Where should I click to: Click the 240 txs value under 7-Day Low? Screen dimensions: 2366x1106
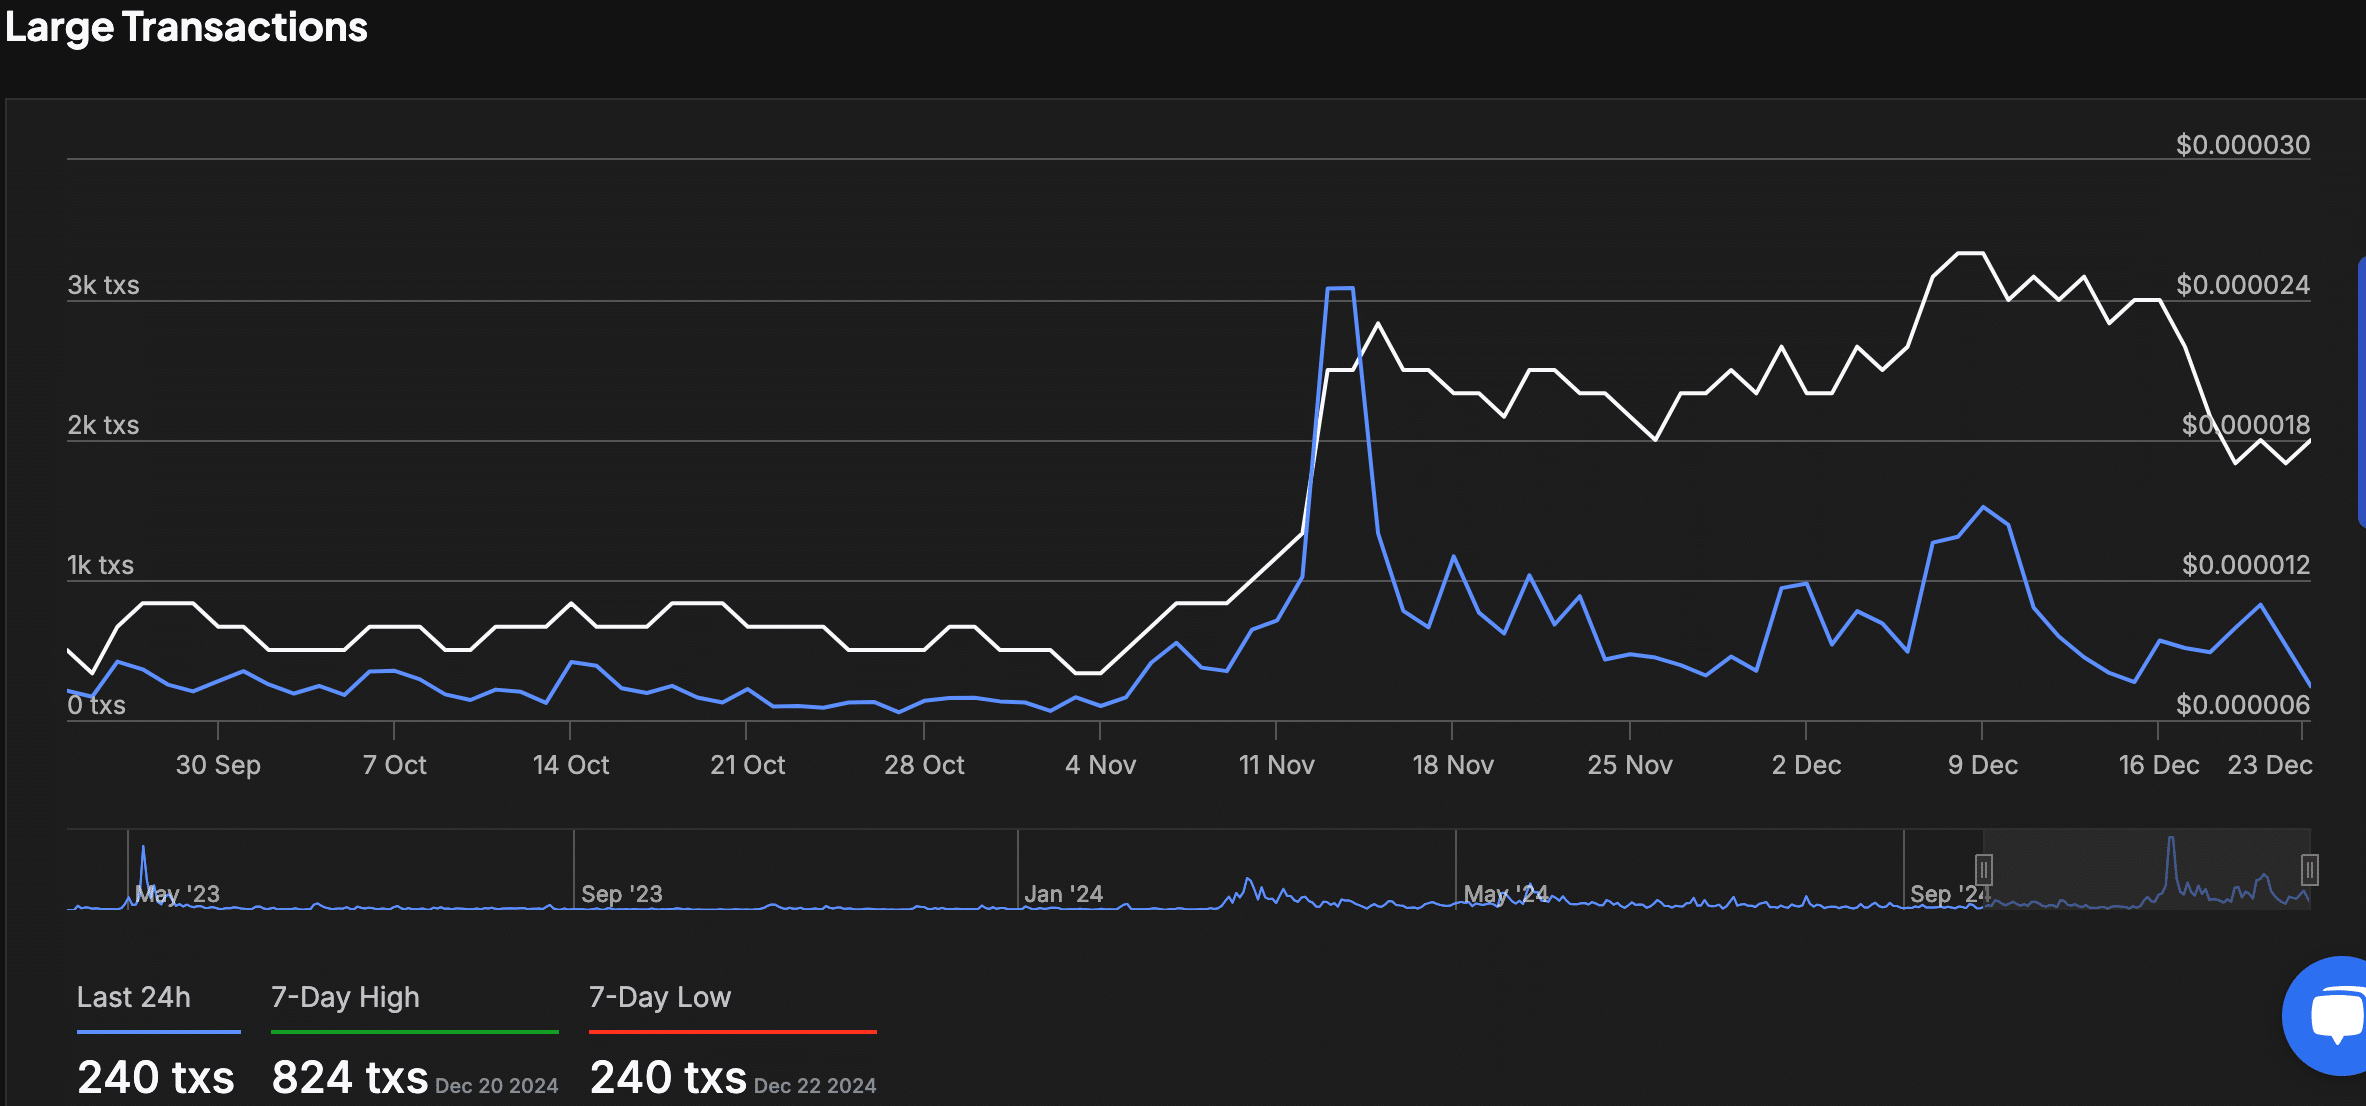[x=668, y=1077]
